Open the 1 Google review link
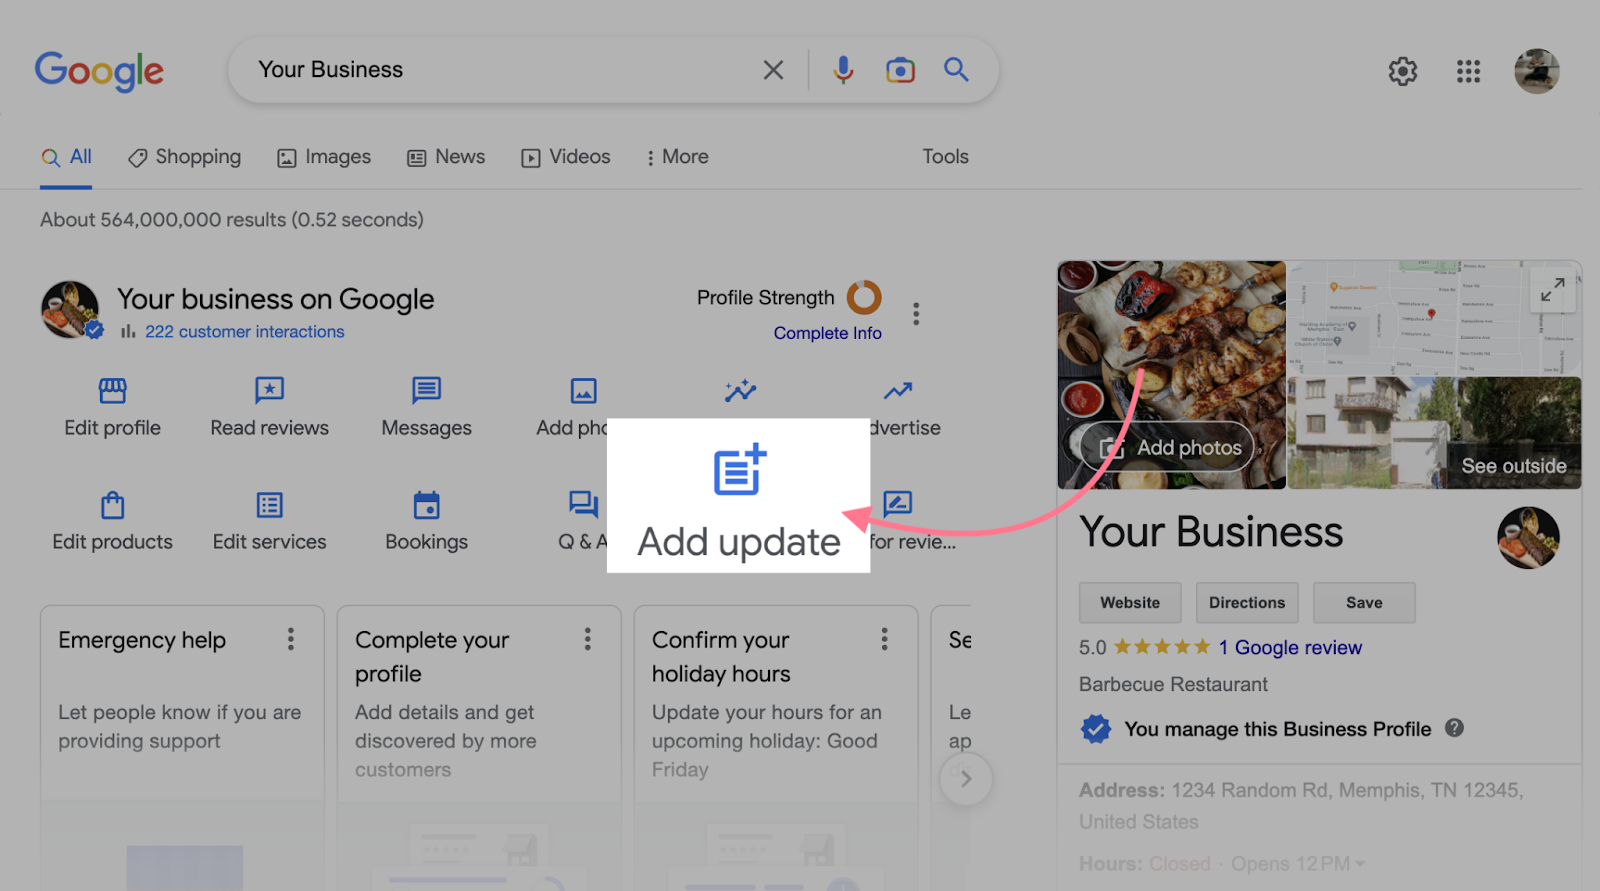 click(x=1290, y=647)
